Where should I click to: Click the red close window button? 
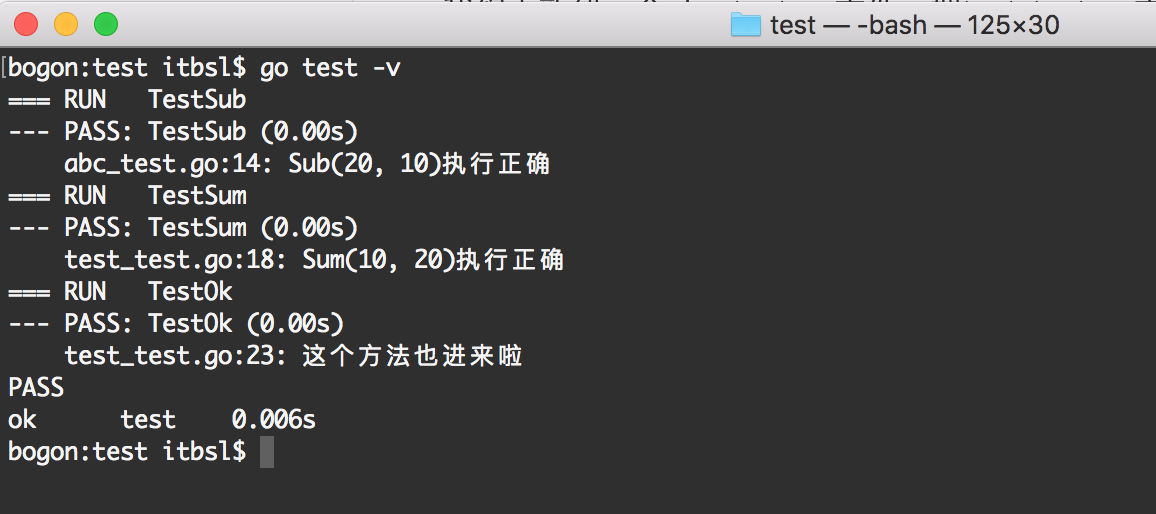point(26,24)
